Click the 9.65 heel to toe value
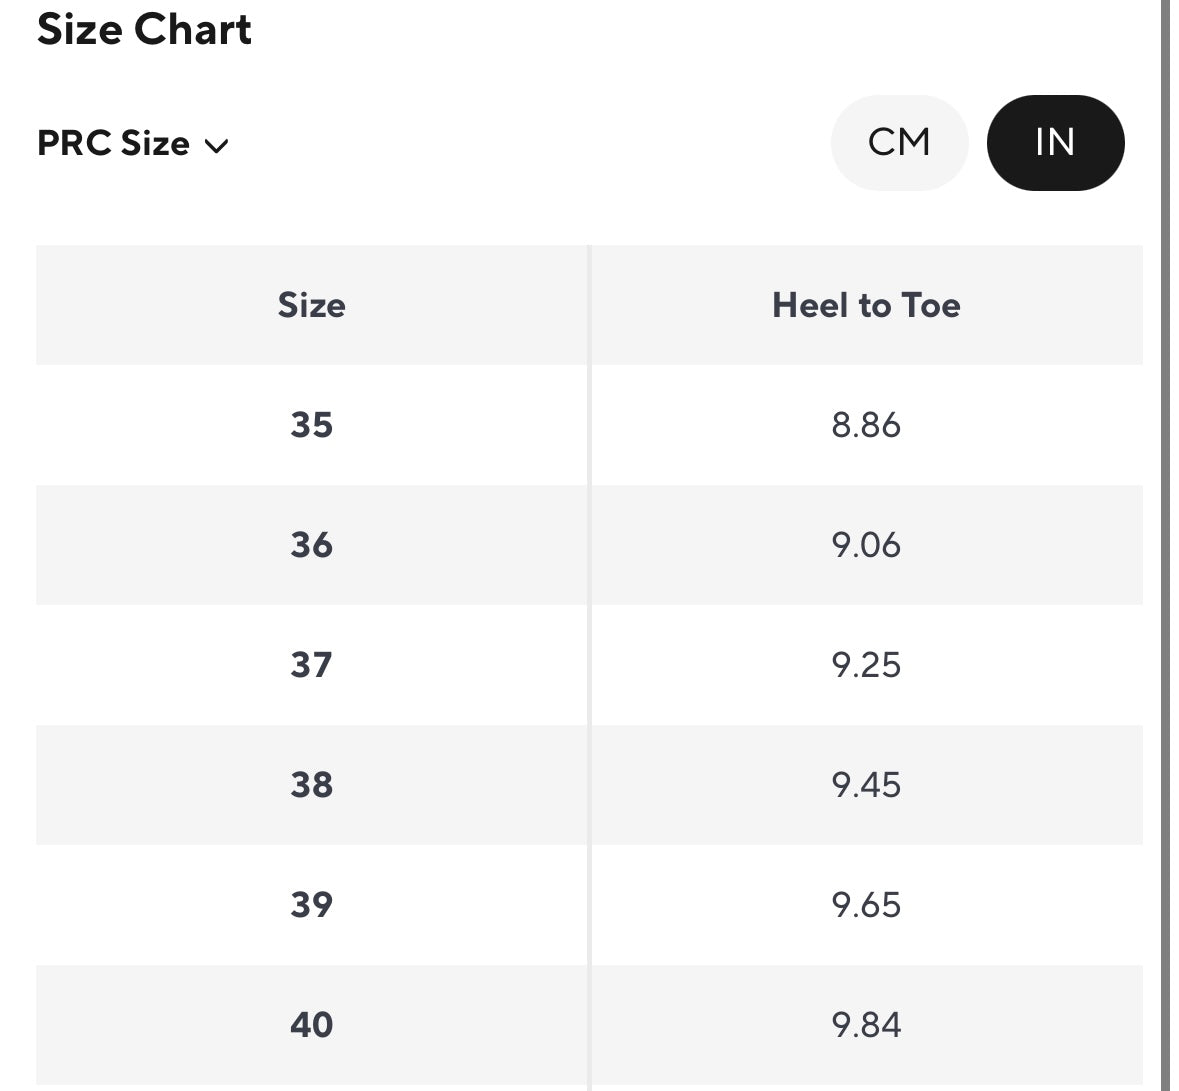 866,905
